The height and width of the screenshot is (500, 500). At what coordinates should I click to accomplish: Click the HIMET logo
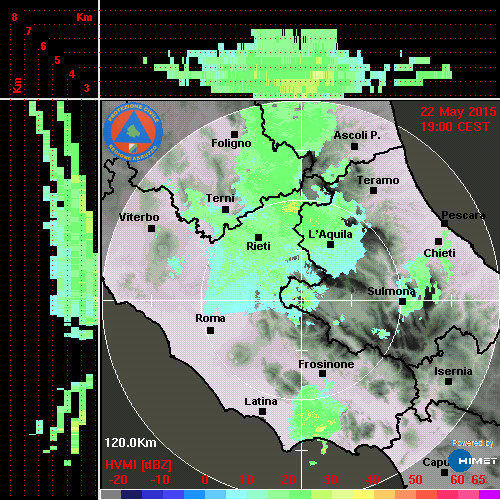(473, 461)
